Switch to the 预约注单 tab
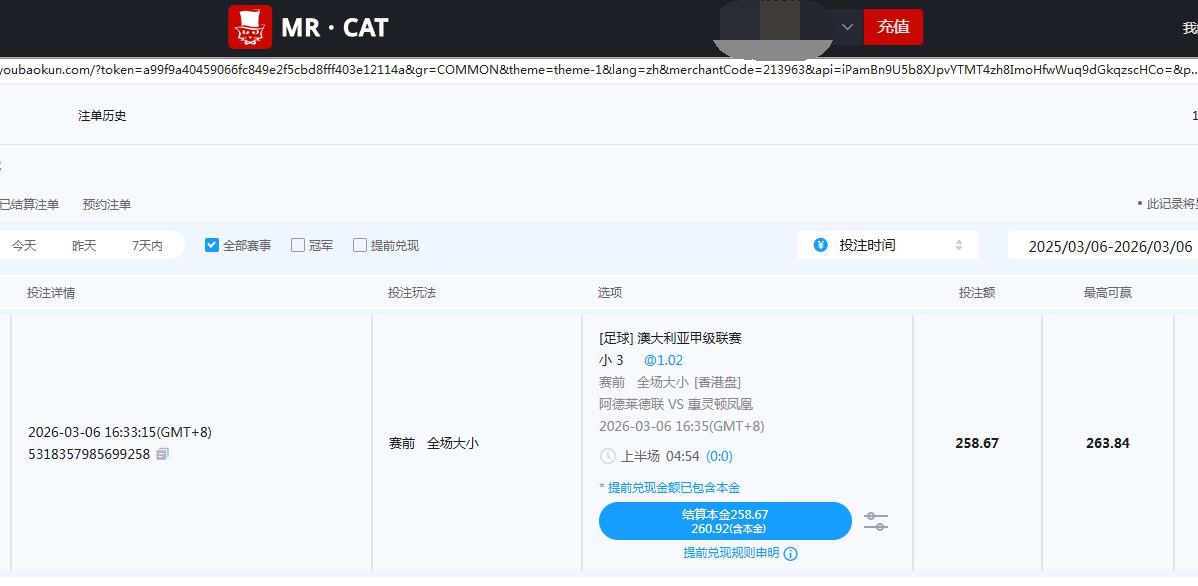 107,204
